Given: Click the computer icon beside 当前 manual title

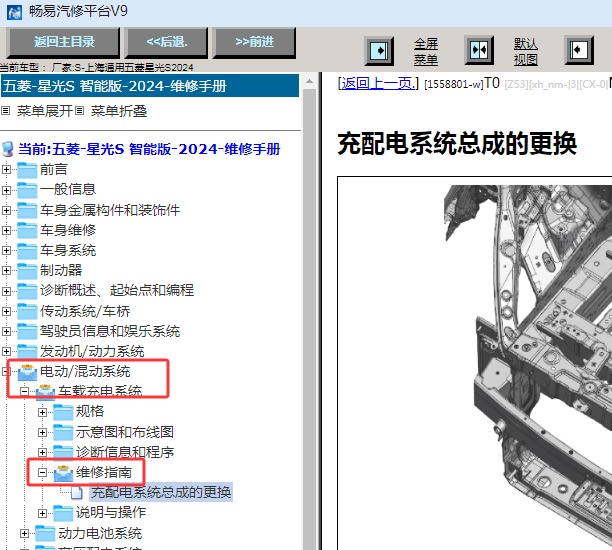Looking at the screenshot, I should coord(7,149).
